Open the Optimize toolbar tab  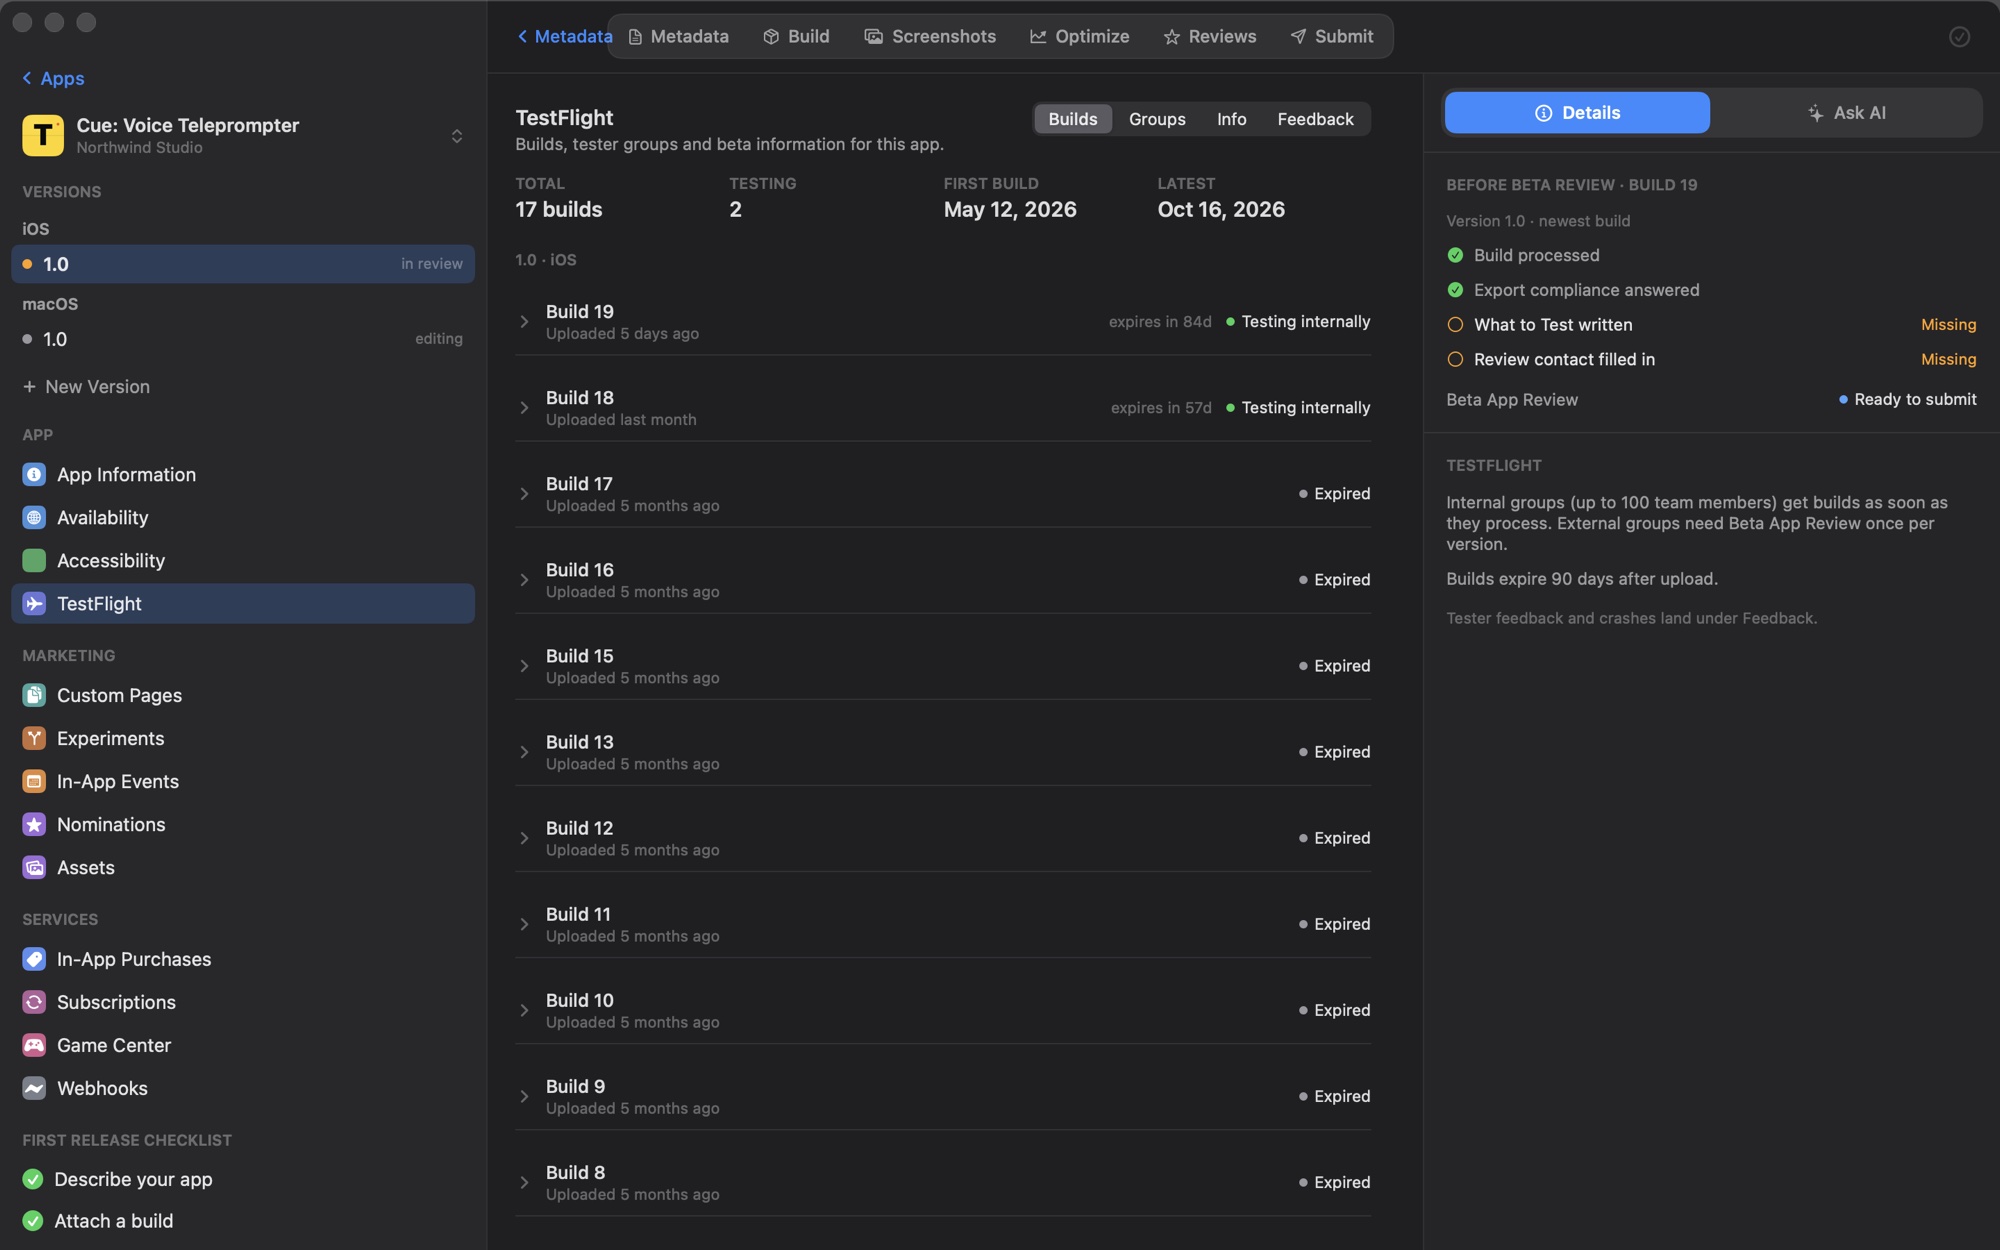point(1079,37)
